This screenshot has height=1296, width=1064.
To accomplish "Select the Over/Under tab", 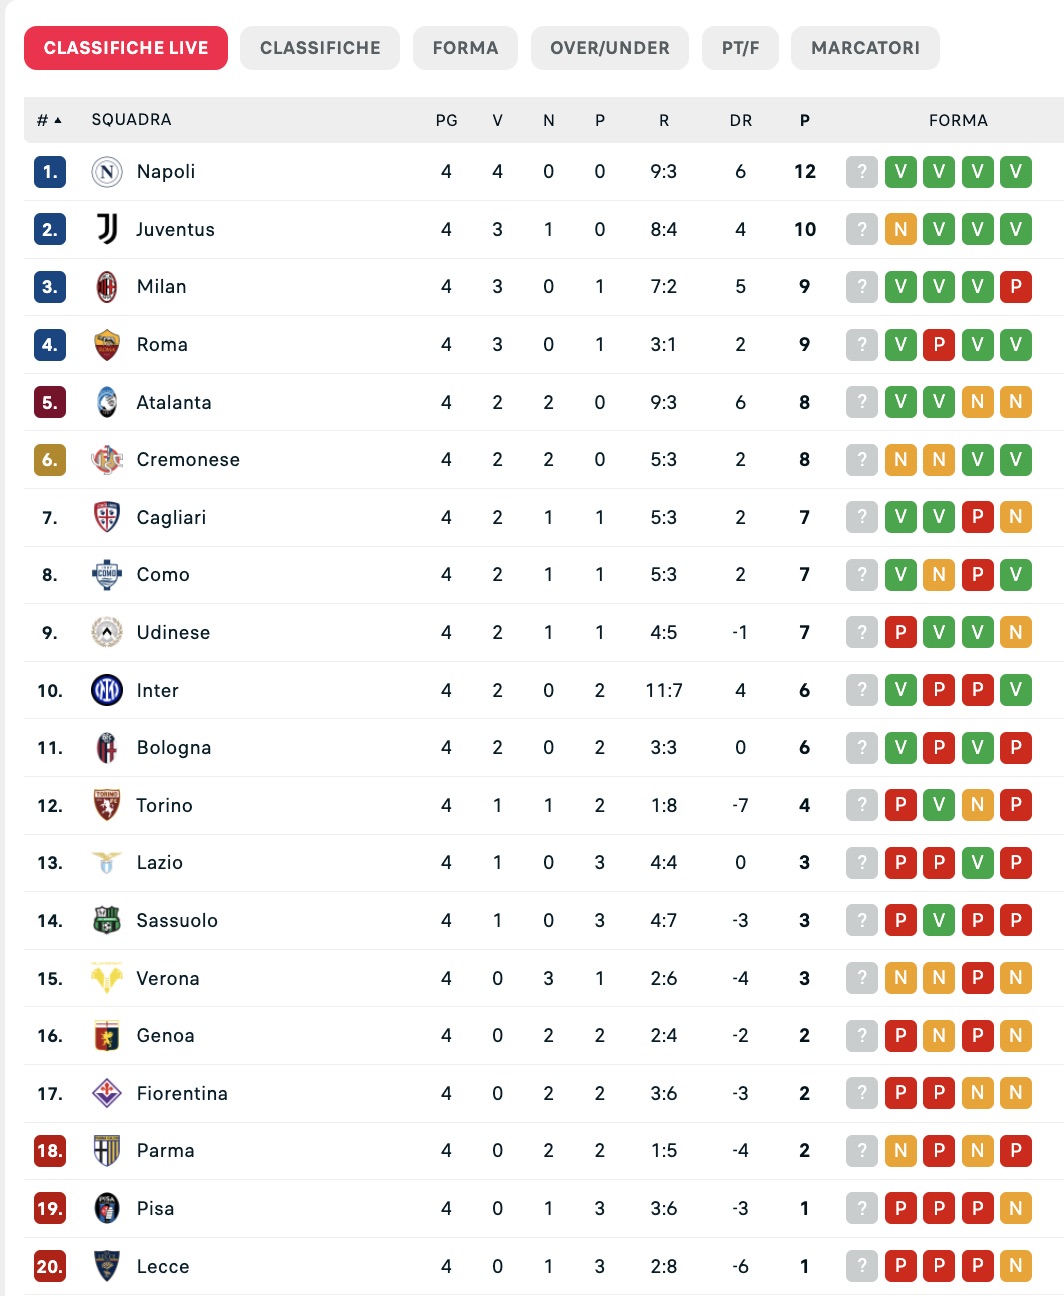I will 609,48.
